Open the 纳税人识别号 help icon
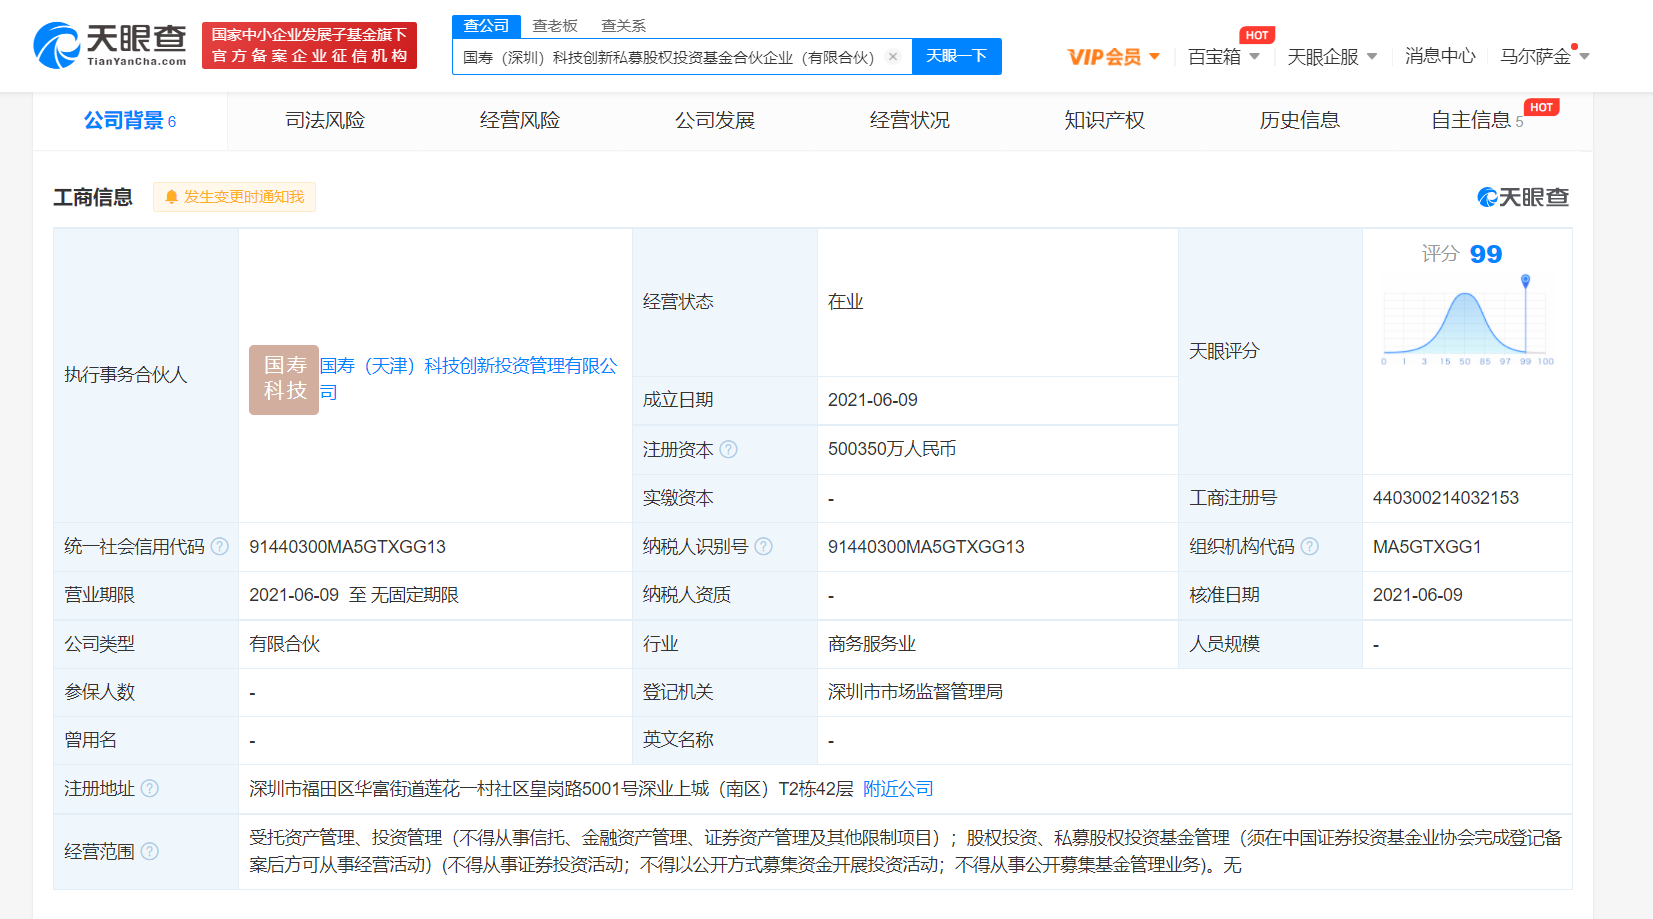1653x919 pixels. coord(764,546)
